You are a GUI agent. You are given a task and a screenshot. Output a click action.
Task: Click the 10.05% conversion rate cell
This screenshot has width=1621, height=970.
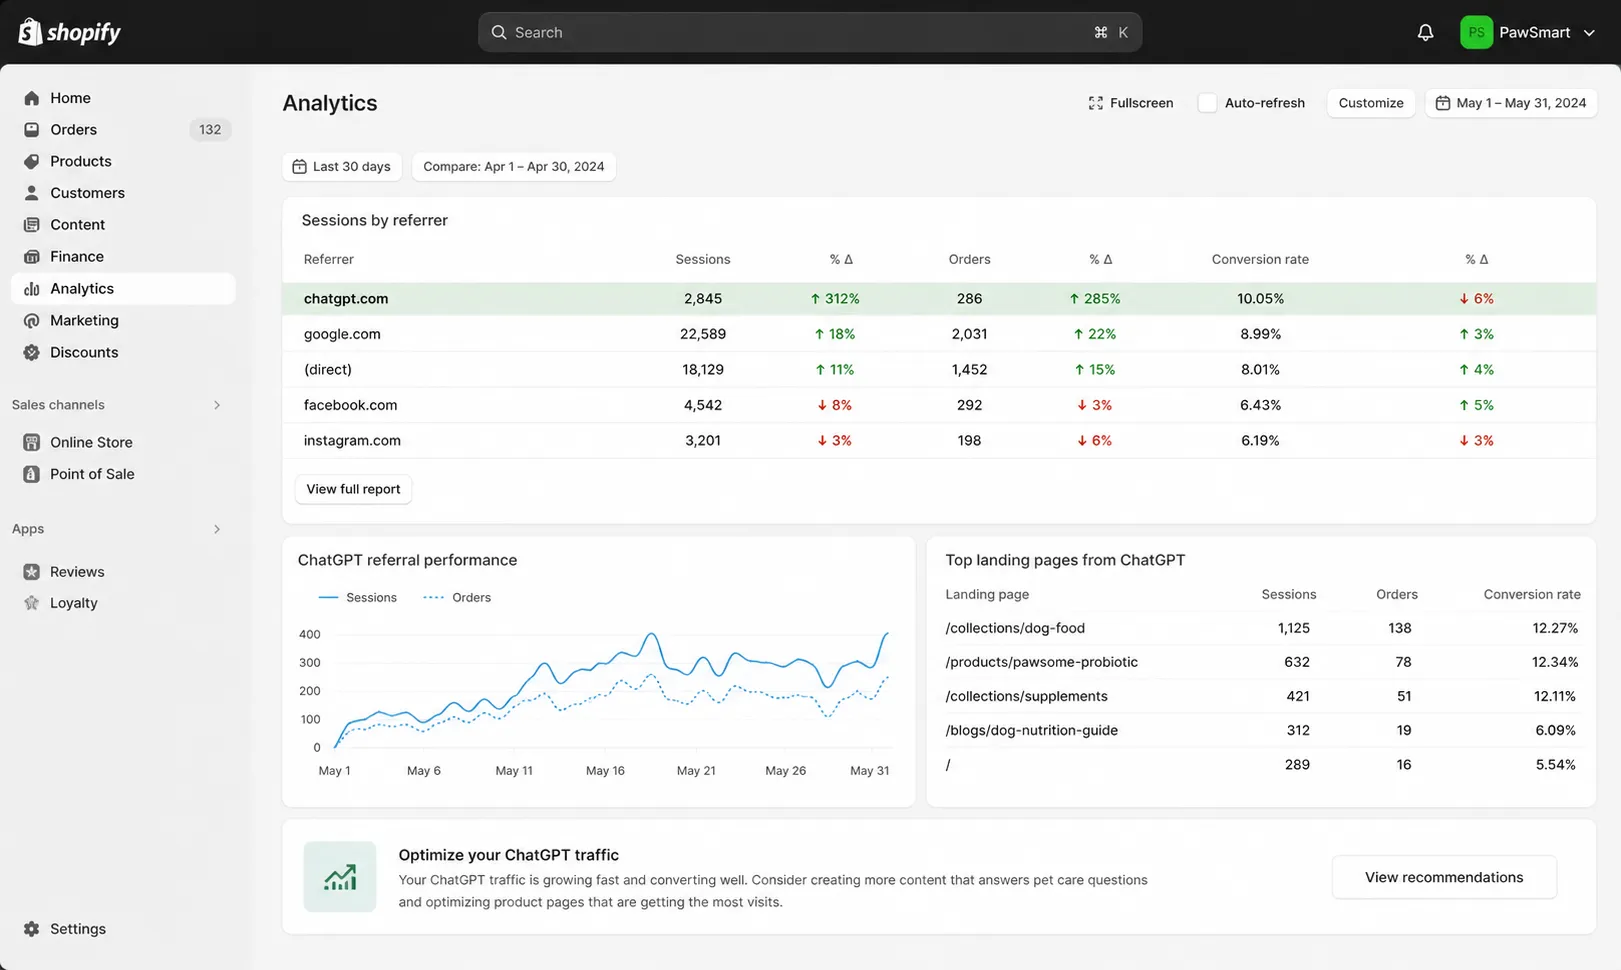click(1260, 299)
